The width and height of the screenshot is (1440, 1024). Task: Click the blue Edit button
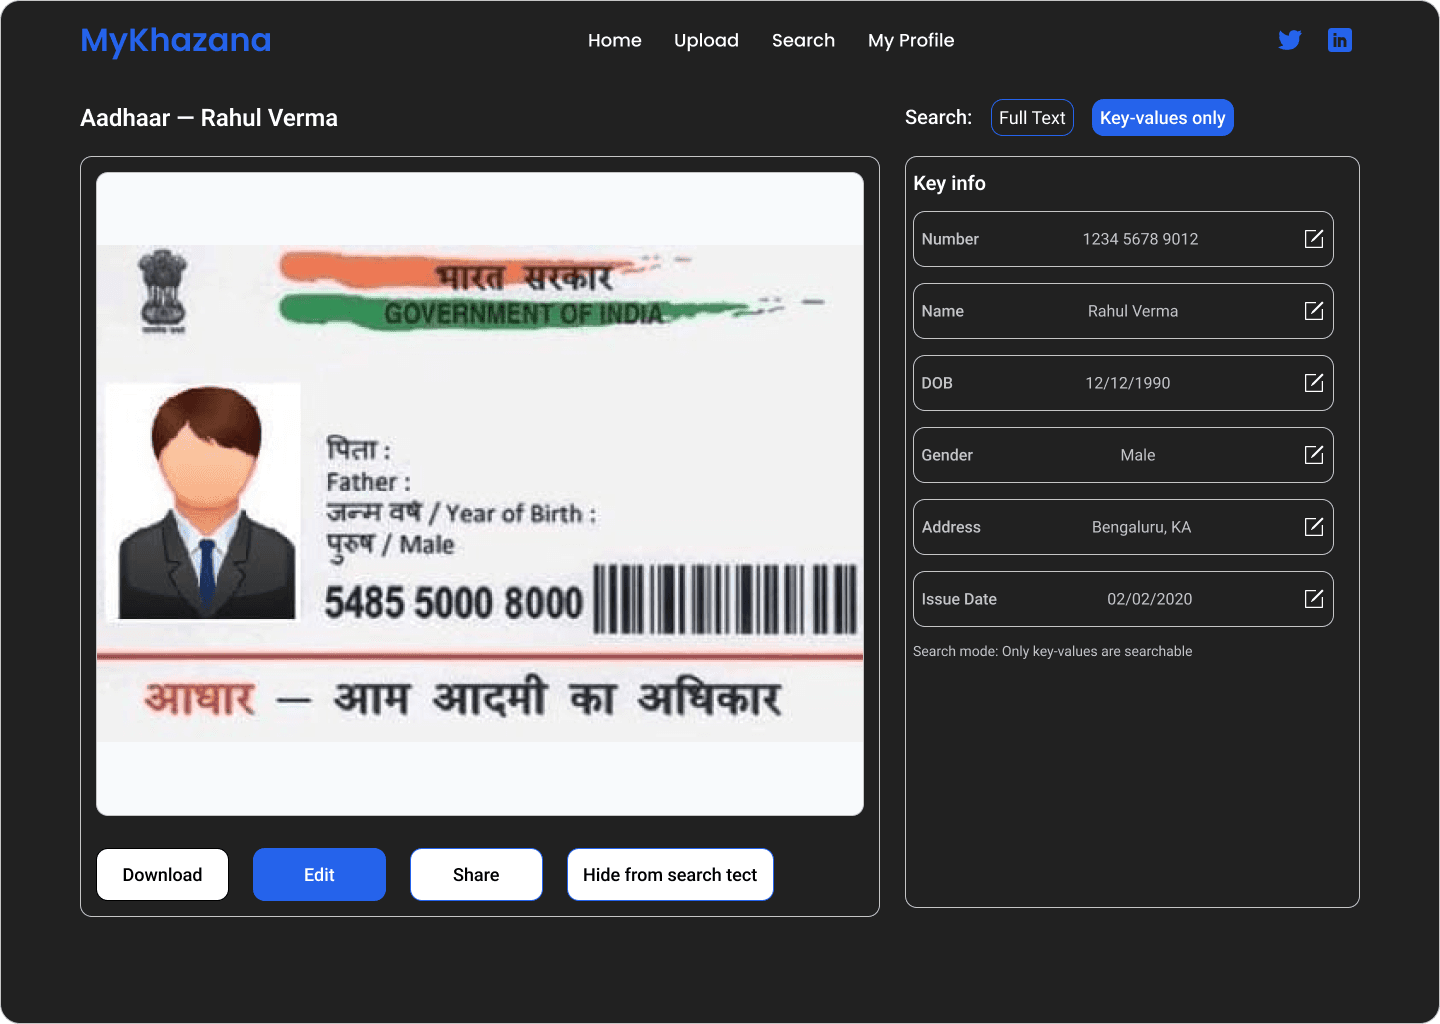point(319,875)
